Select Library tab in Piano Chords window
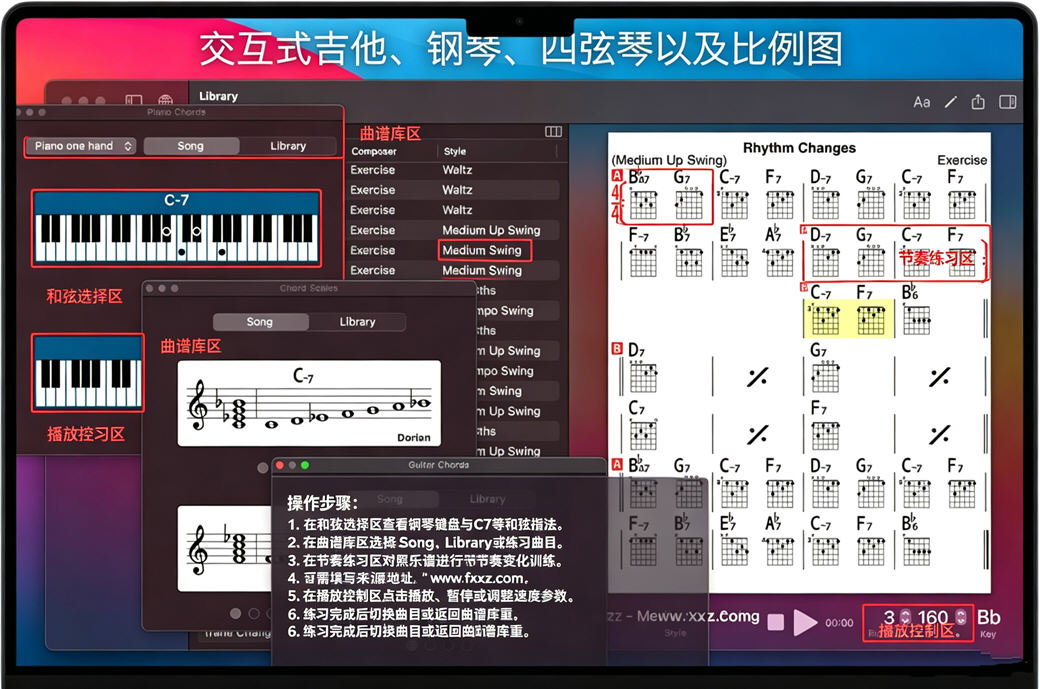This screenshot has width=1040, height=689. [x=288, y=146]
